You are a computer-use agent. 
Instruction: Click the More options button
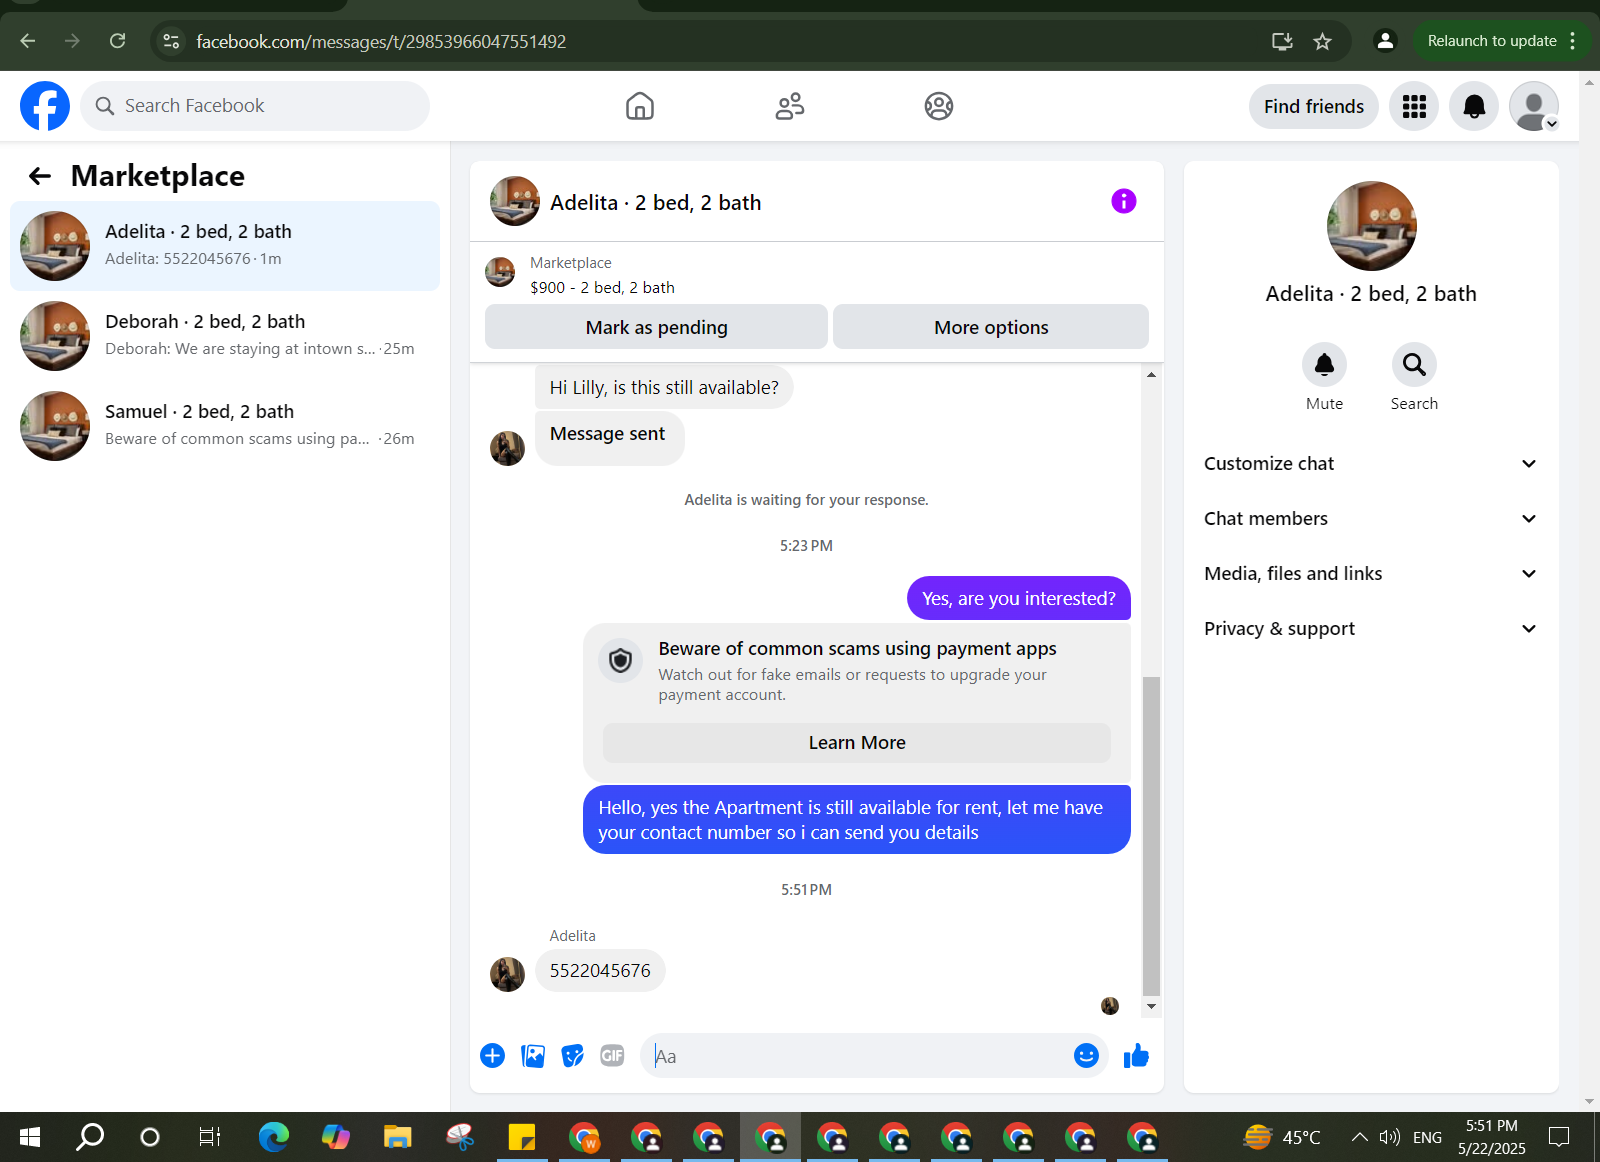tap(991, 327)
